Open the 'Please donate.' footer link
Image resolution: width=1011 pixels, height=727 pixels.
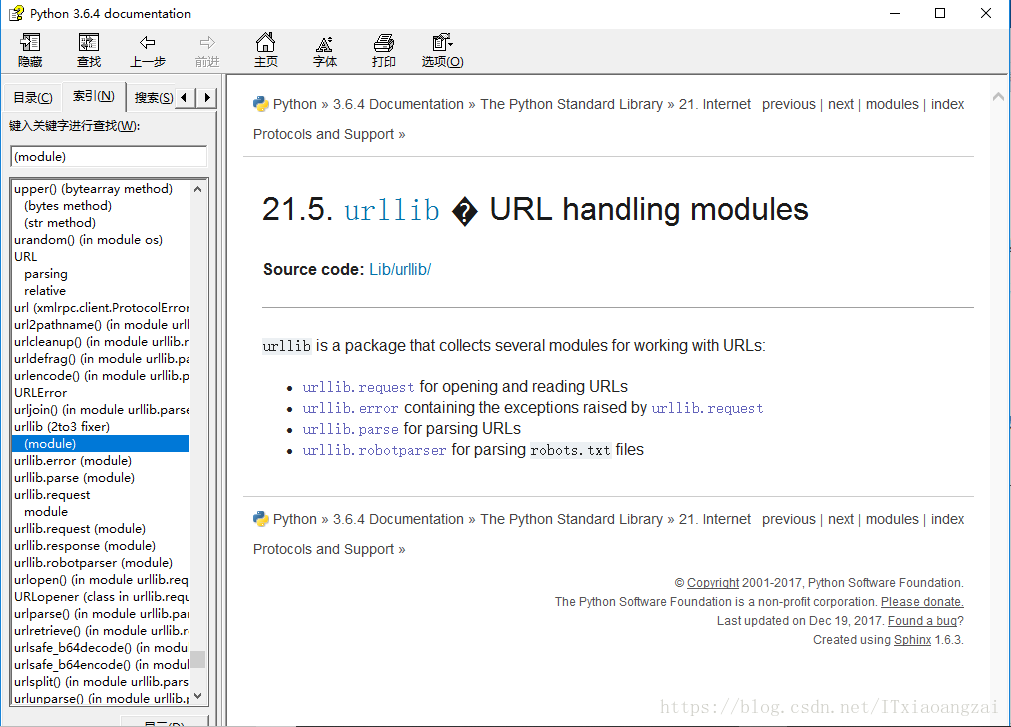[x=922, y=602]
